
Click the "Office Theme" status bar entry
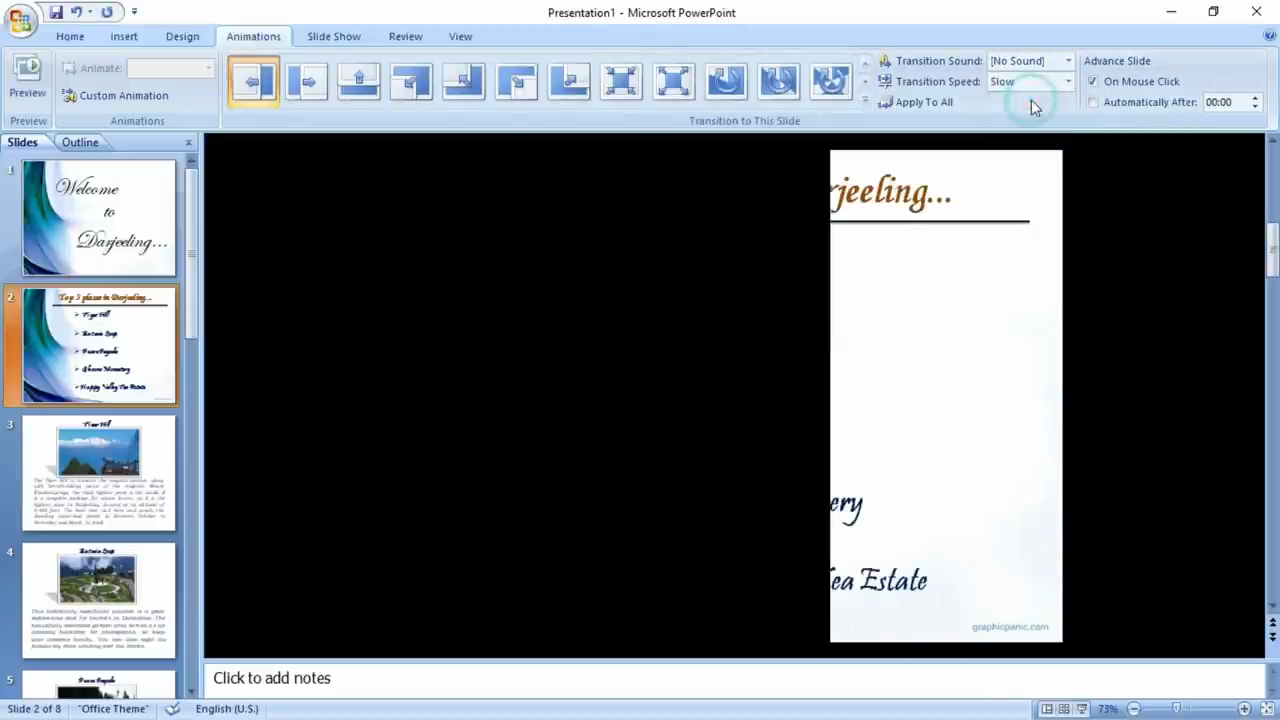point(113,709)
